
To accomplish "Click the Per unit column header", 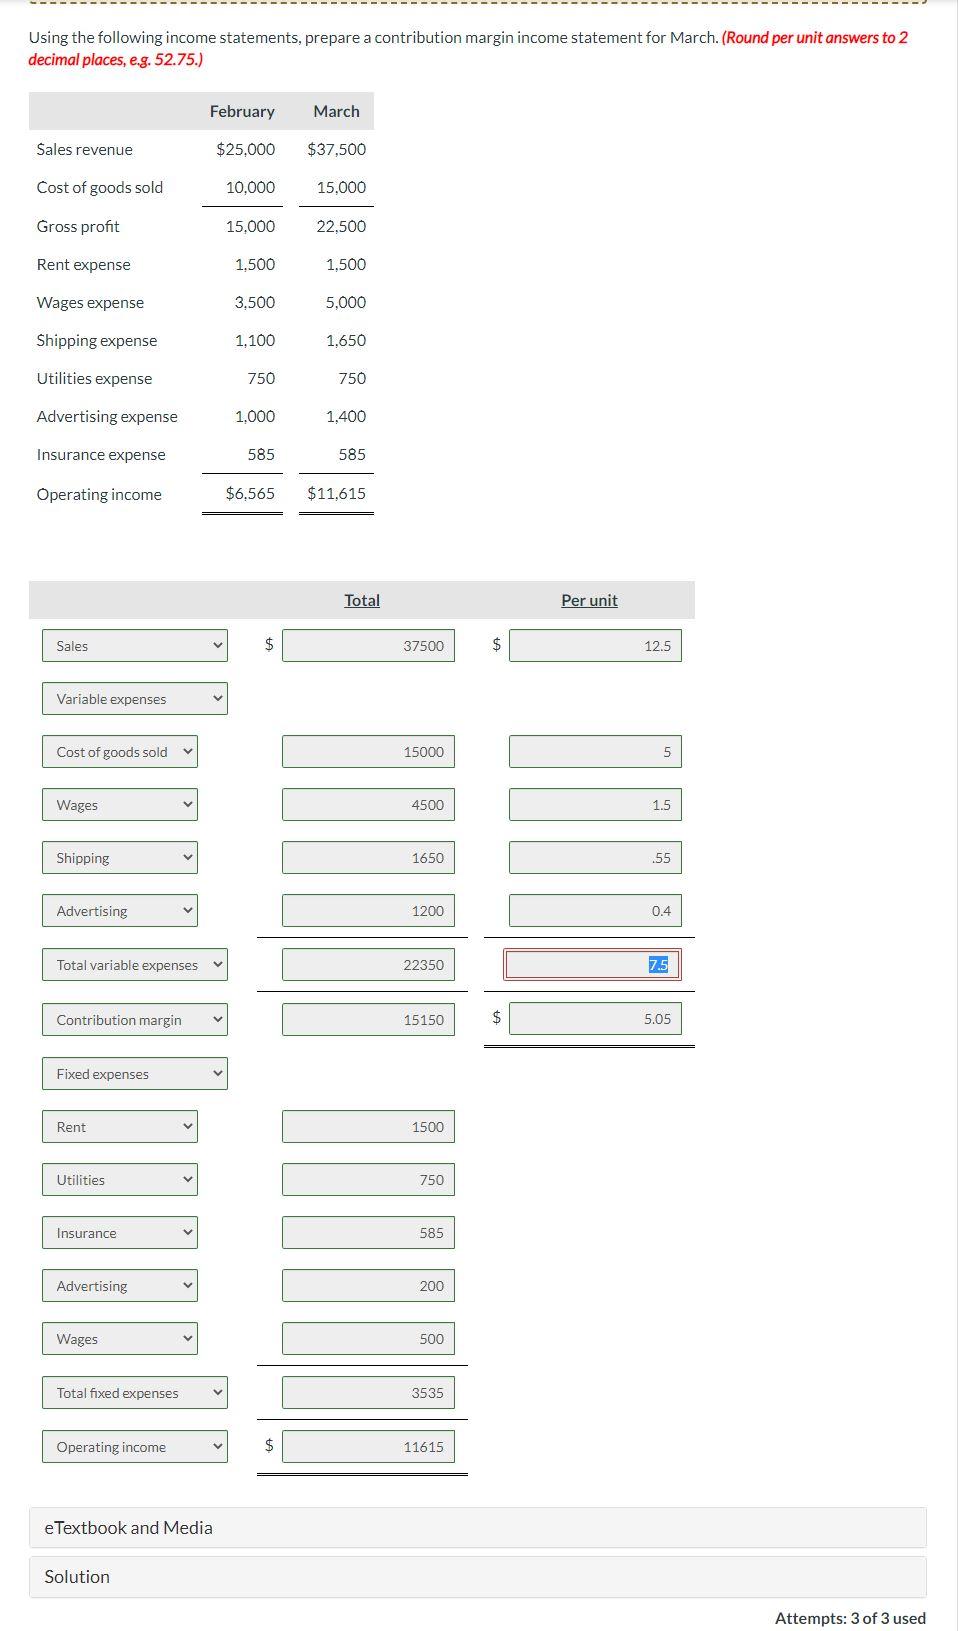I will [589, 600].
